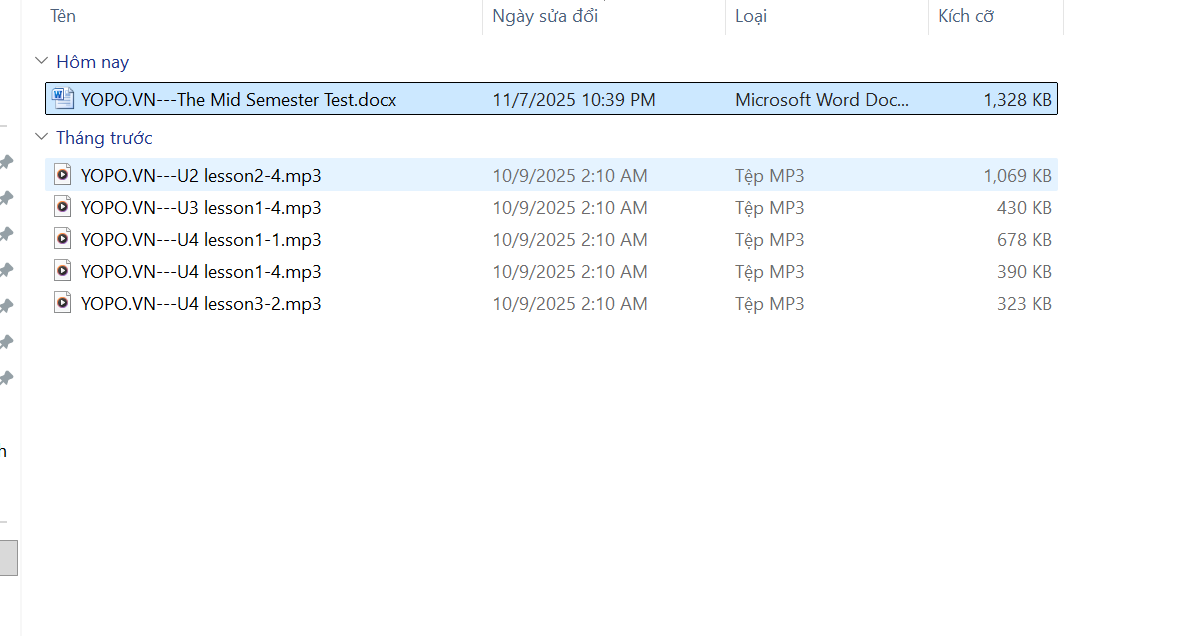Image resolution: width=1182 pixels, height=636 pixels.
Task: Click the 323 KB size of U4 lesson3-2
Action: pyautogui.click(x=1024, y=304)
